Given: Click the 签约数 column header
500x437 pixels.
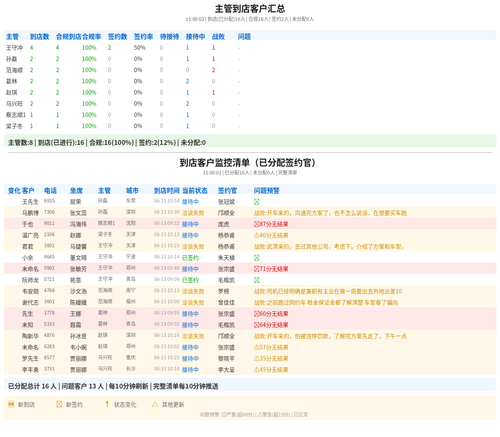Looking at the screenshot, I should (x=117, y=37).
